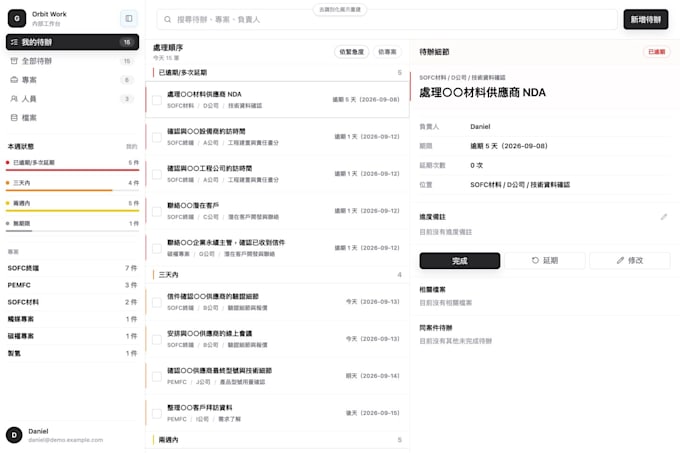Click the red 已逾期 badge in the details header
This screenshot has width=680, height=453.
coord(657,52)
